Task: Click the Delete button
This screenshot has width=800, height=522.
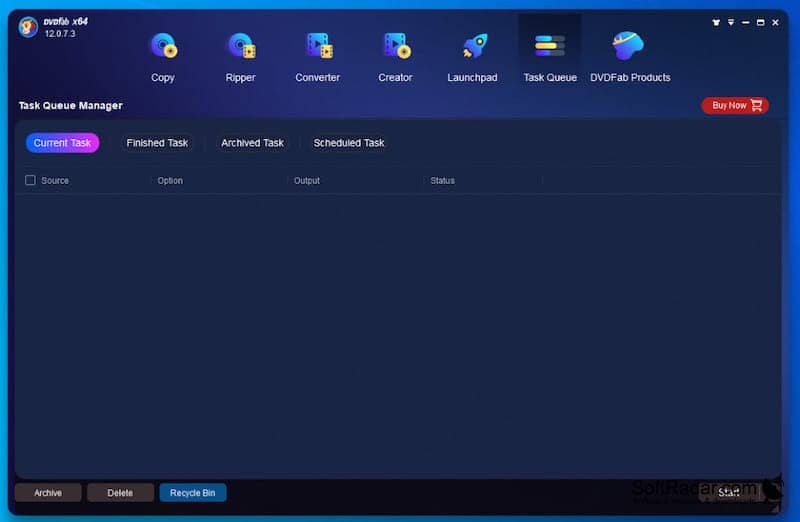Action: [120, 493]
